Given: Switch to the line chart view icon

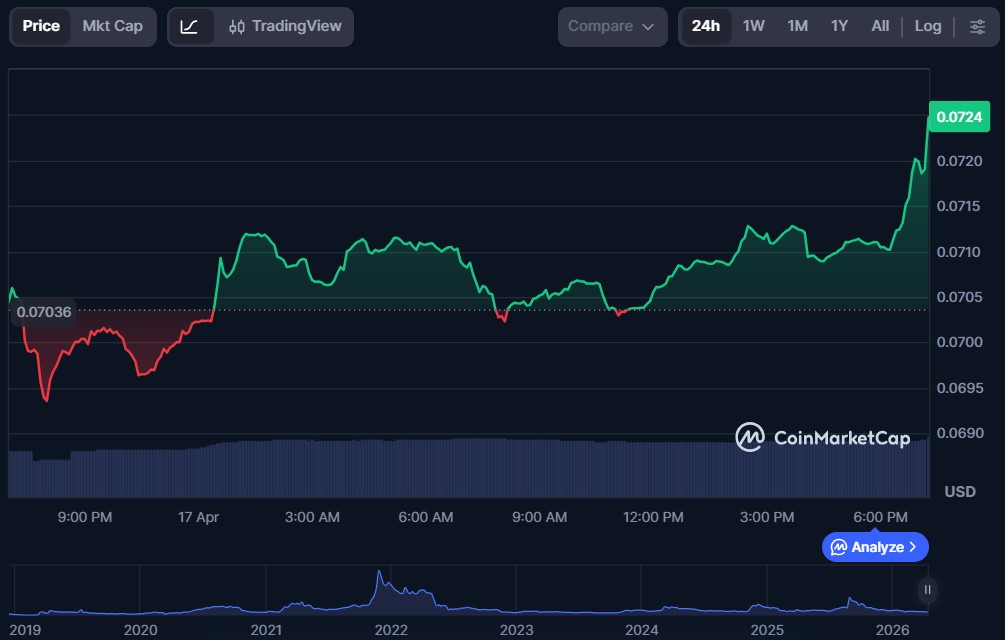Looking at the screenshot, I should pos(190,26).
